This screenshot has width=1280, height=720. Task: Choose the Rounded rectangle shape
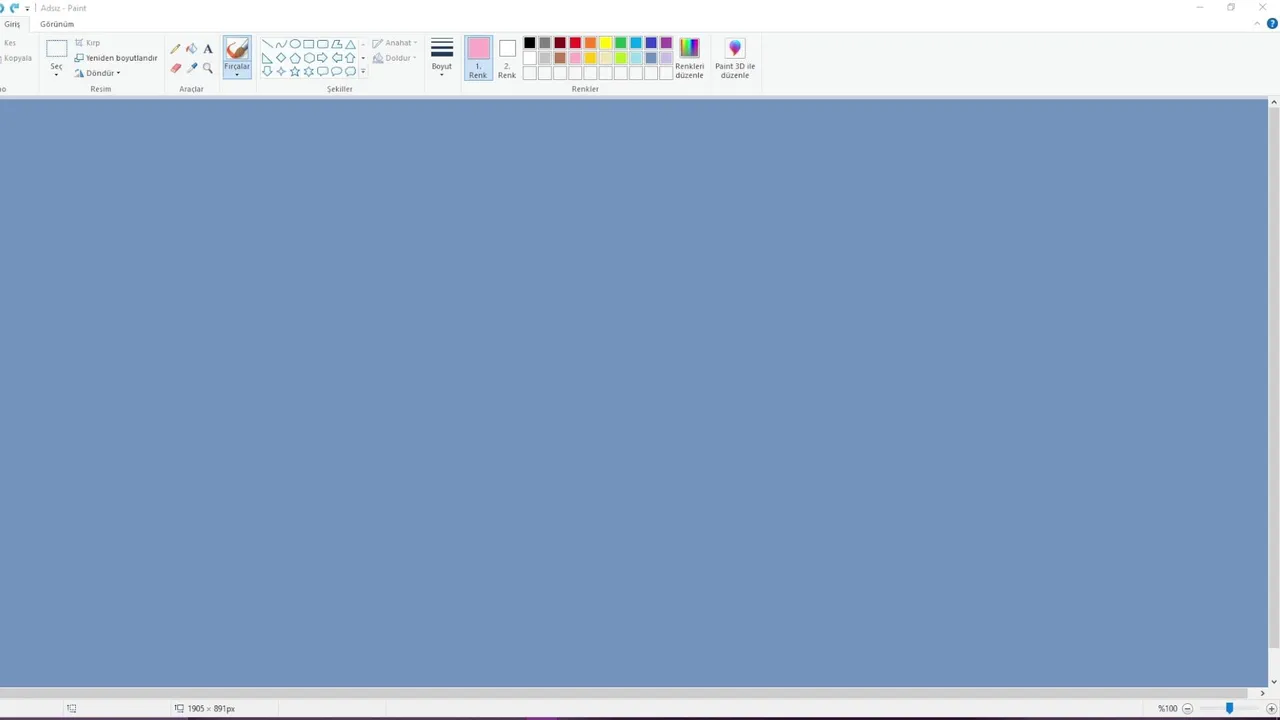(x=323, y=44)
